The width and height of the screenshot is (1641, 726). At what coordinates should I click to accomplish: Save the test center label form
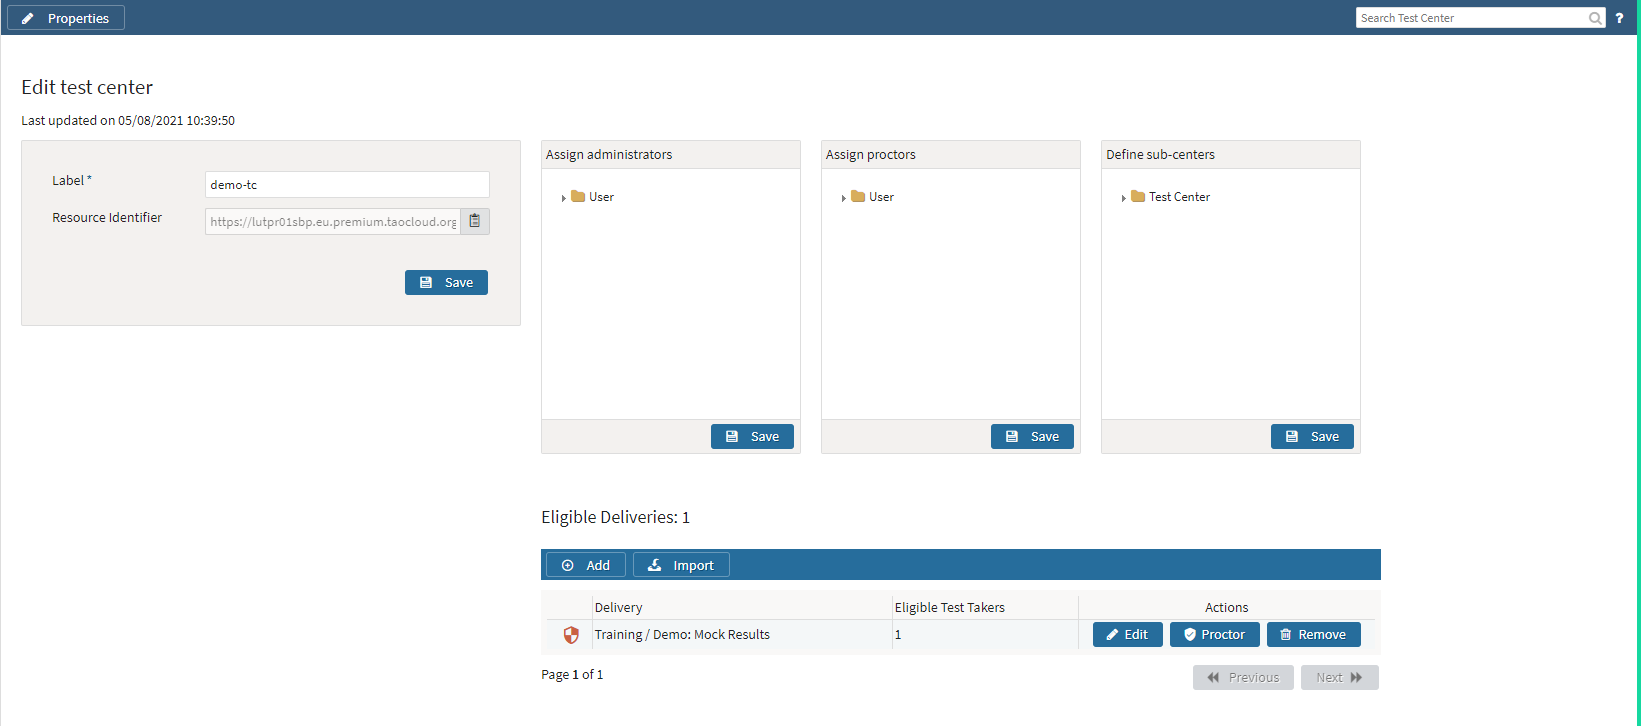(x=446, y=283)
